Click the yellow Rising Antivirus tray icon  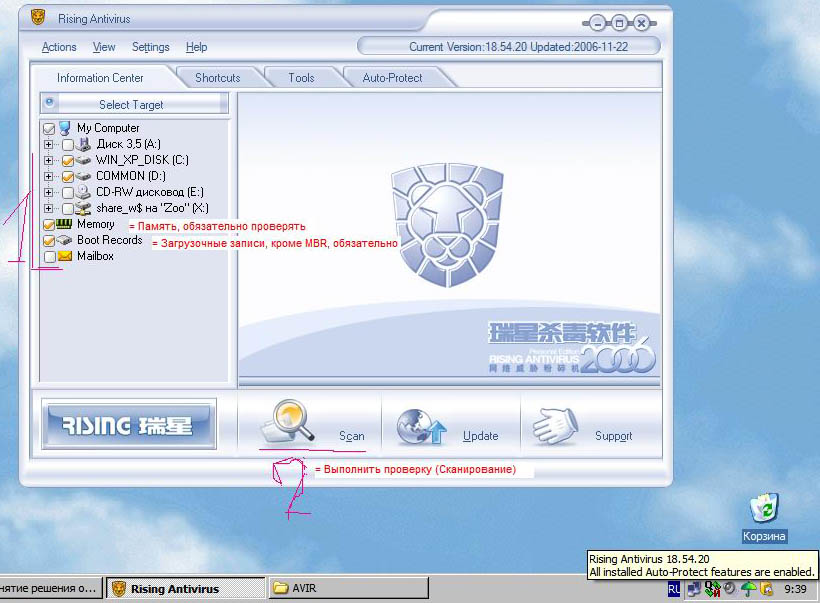tap(767, 589)
